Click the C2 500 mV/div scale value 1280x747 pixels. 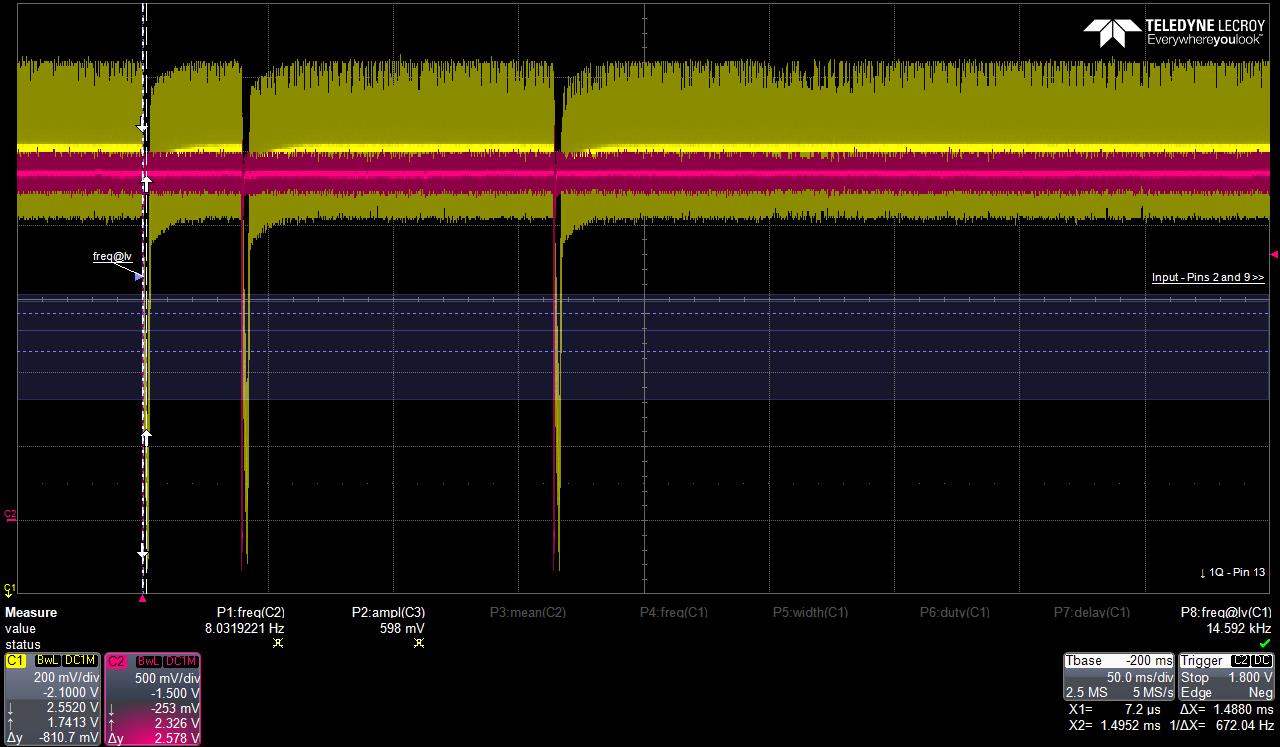point(167,677)
